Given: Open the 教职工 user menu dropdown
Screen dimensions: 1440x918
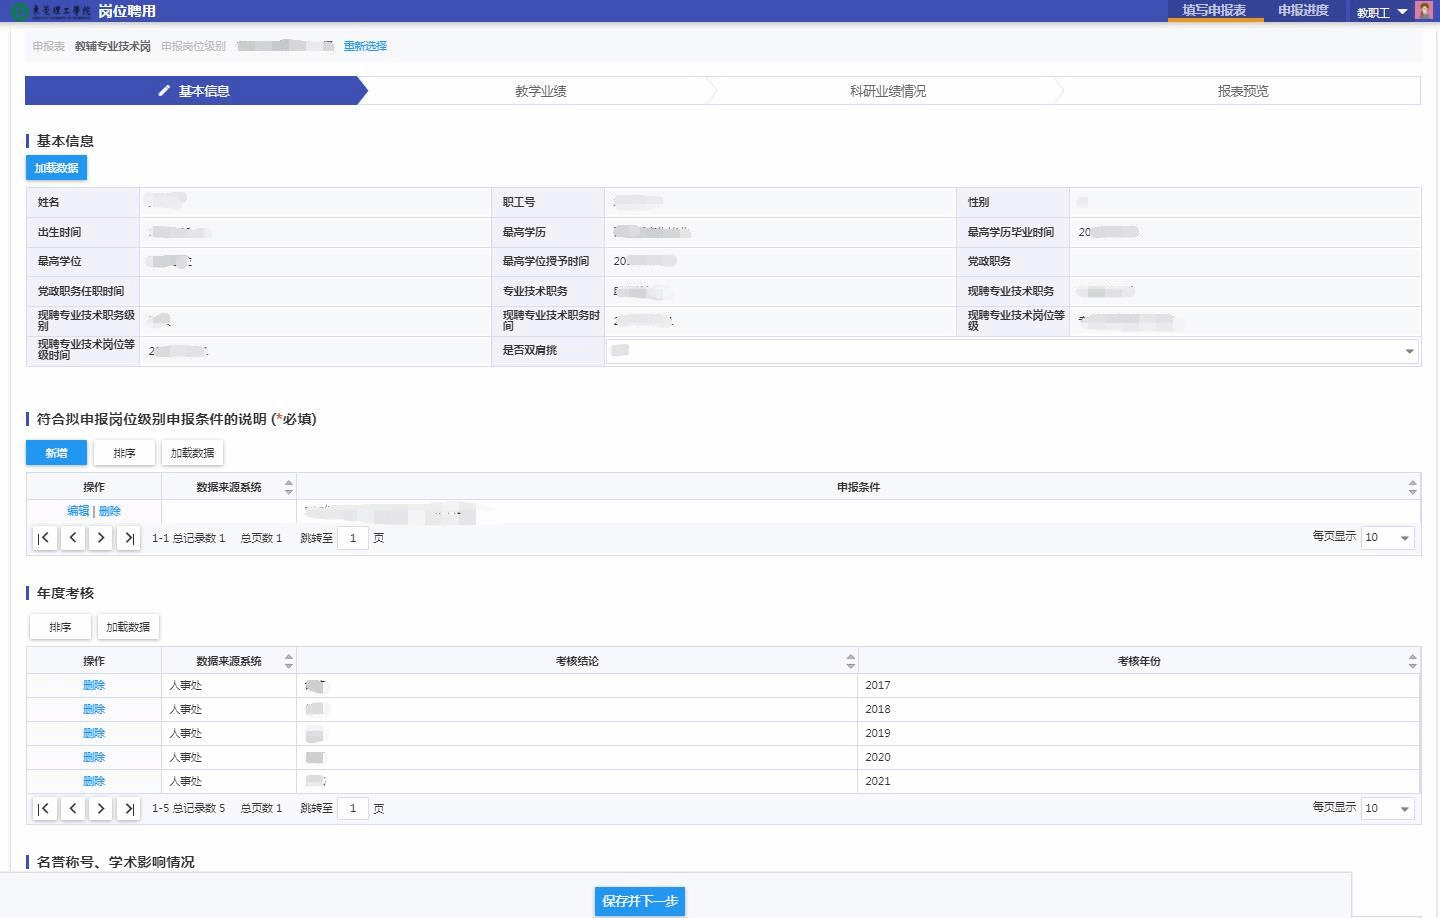Looking at the screenshot, I should coord(1381,12).
